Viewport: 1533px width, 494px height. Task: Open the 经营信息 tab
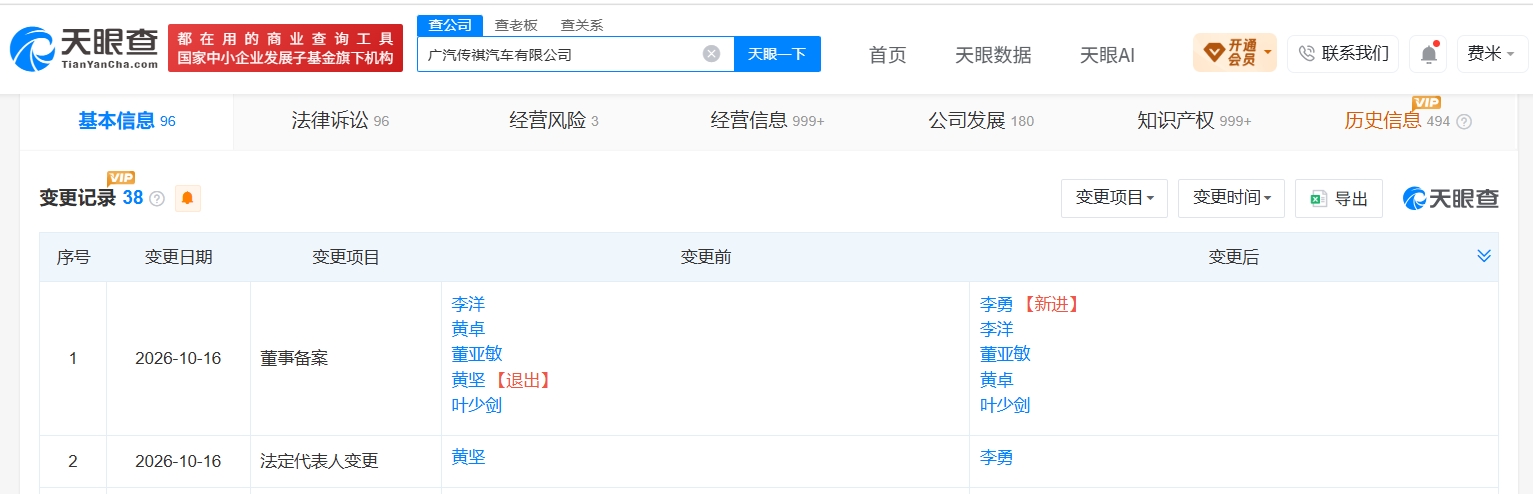[767, 121]
